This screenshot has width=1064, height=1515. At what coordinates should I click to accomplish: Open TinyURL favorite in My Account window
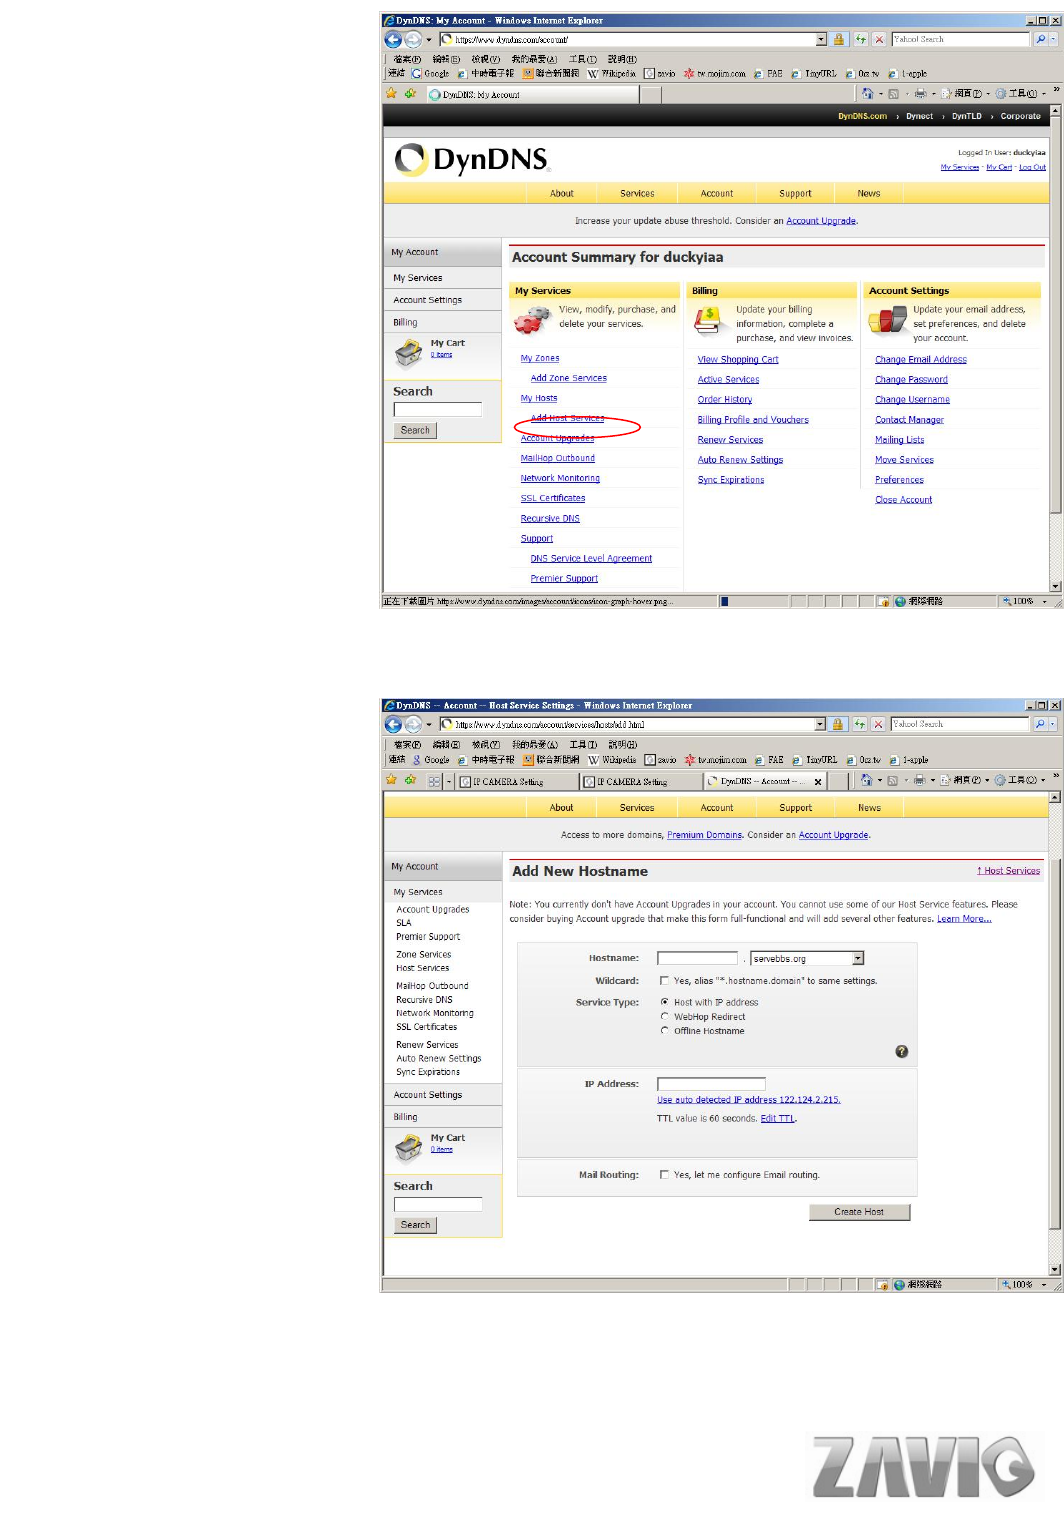pos(814,73)
